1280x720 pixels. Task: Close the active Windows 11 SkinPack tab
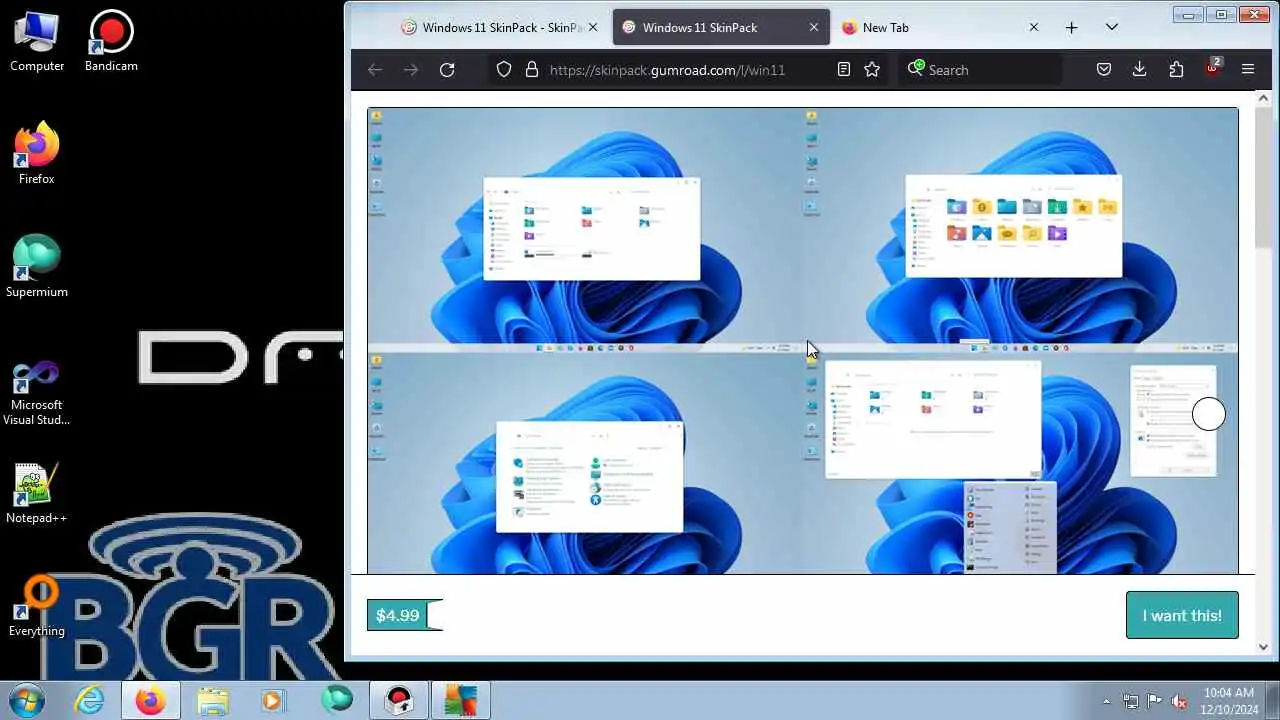813,28
